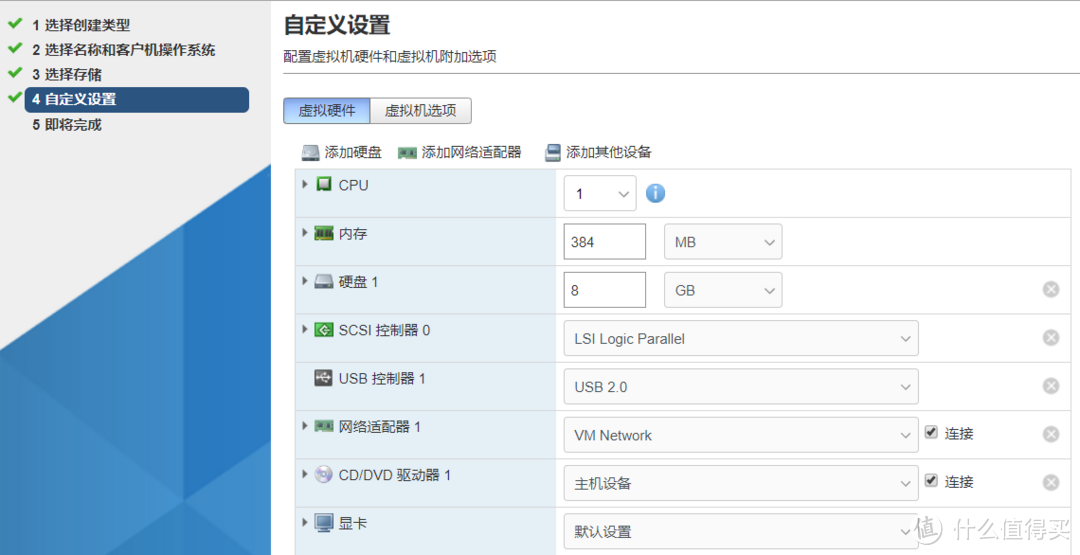The height and width of the screenshot is (555, 1080).
Task: Click the memory module icon
Action: [x=324, y=233]
